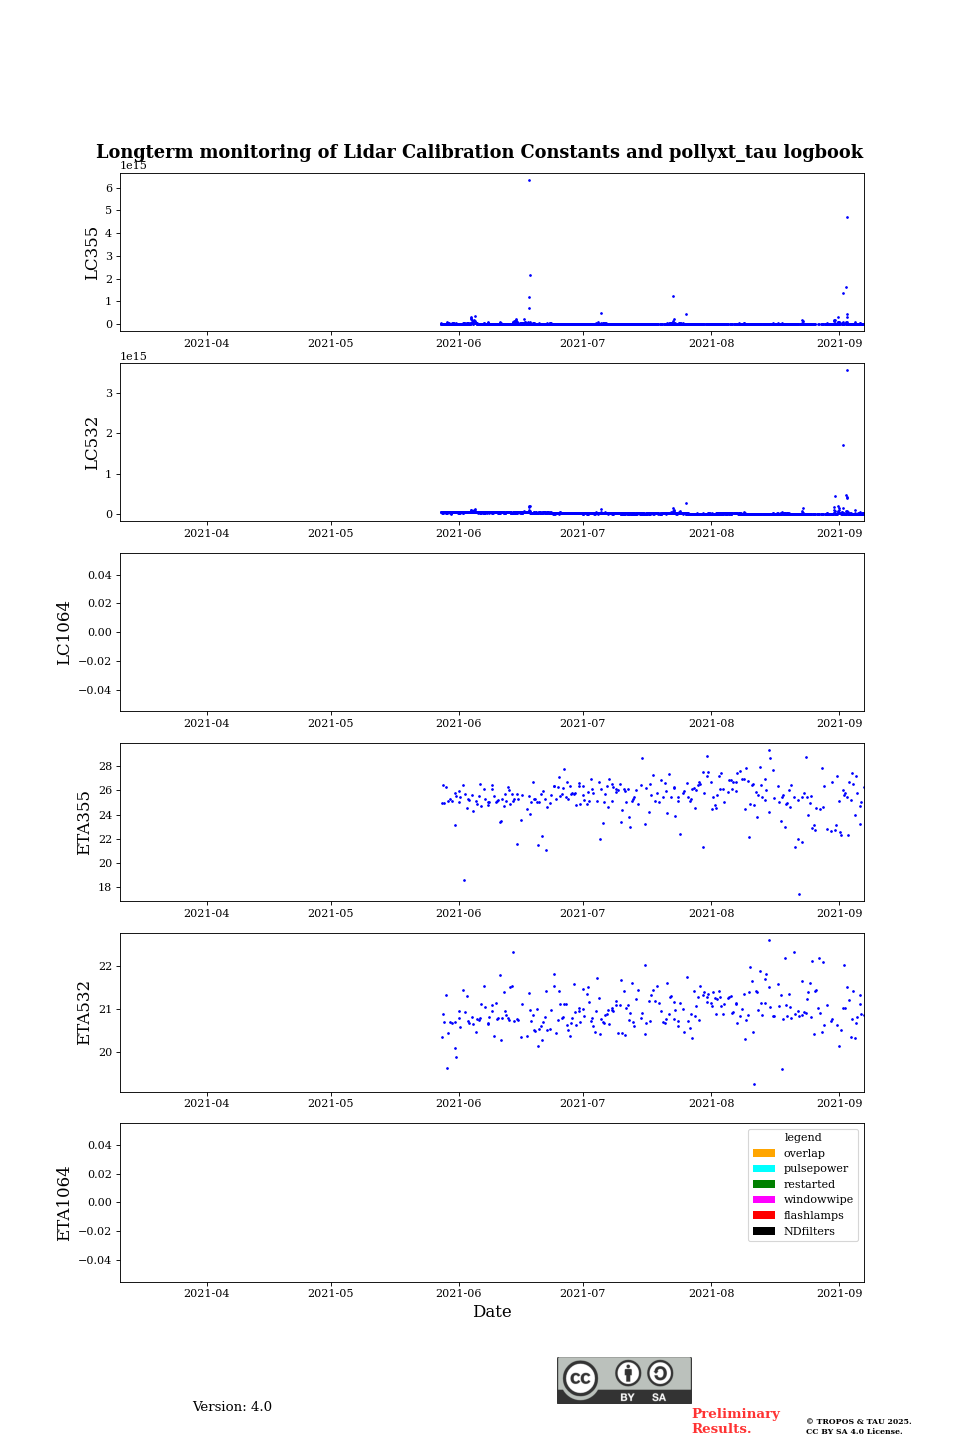Image resolution: width=960 pixels, height=1440 pixels.
Task: Select the 'NDfilters' legend label
Action: 809,1231
